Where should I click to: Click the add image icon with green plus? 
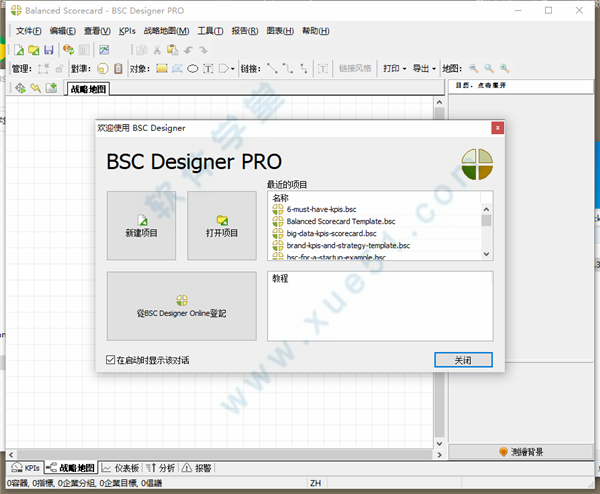click(x=51, y=88)
